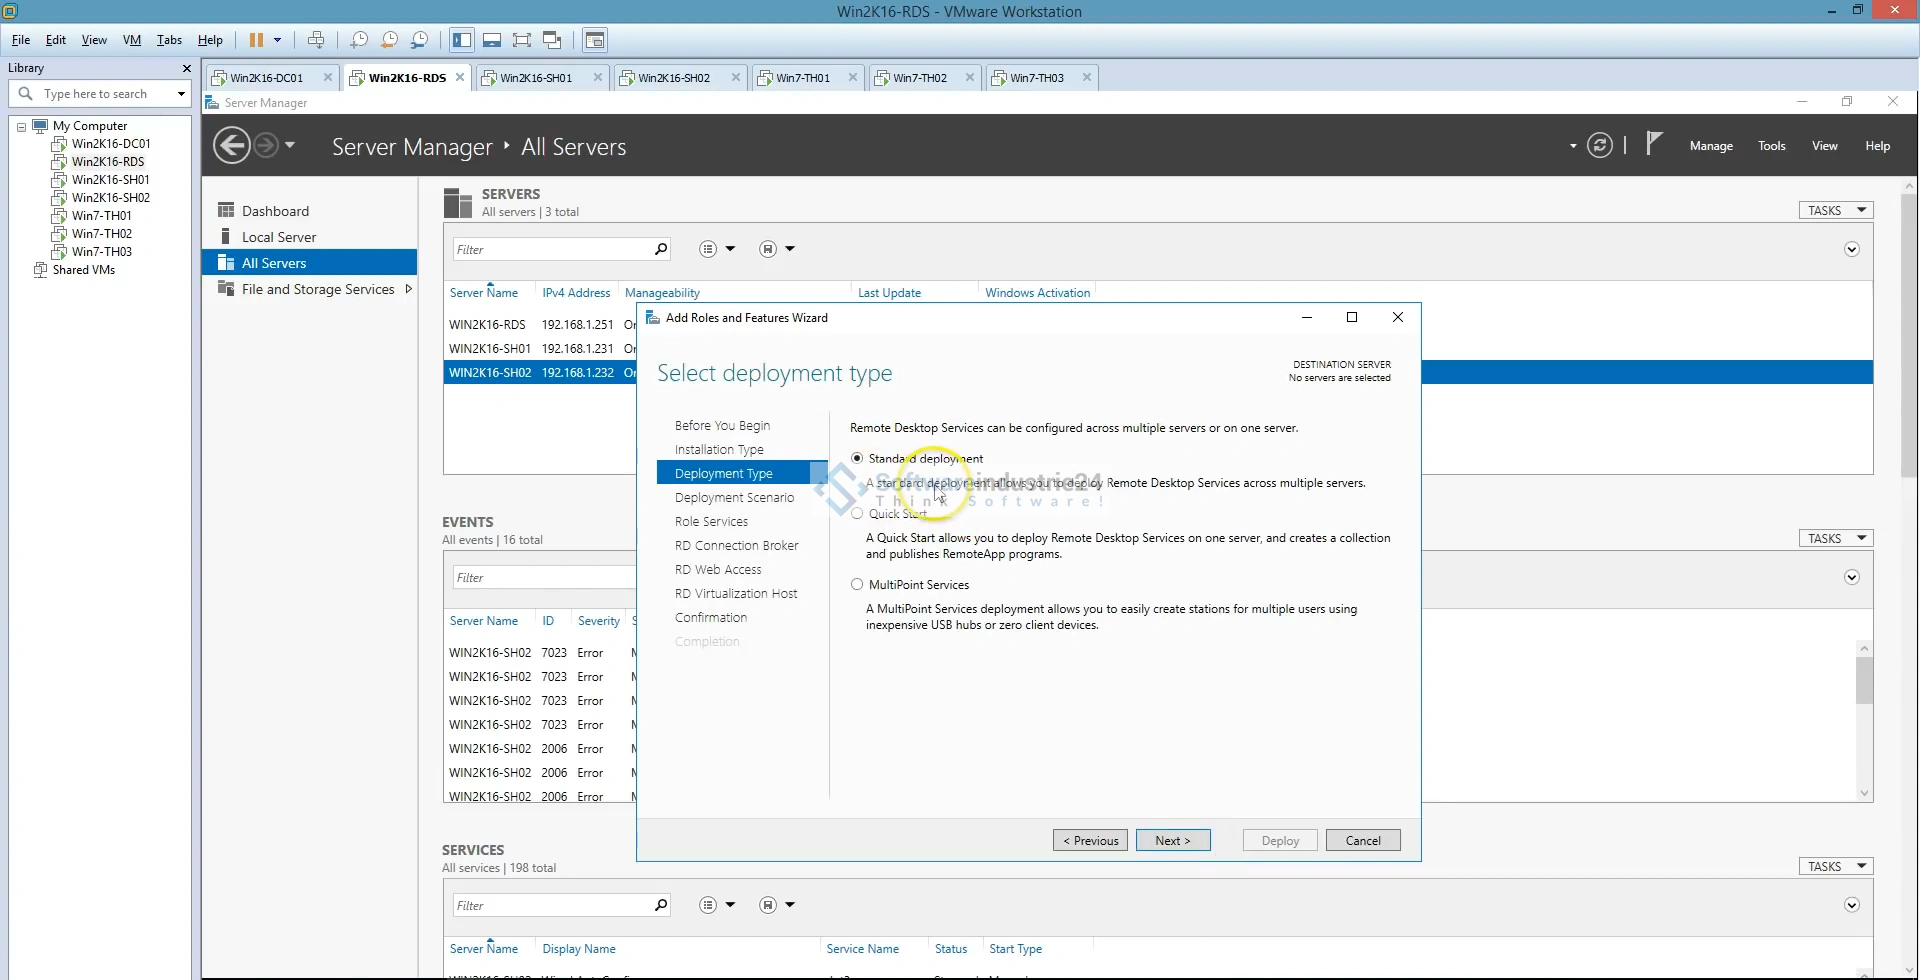
Task: Enter full screen mode via toolbar icon
Action: coord(521,40)
